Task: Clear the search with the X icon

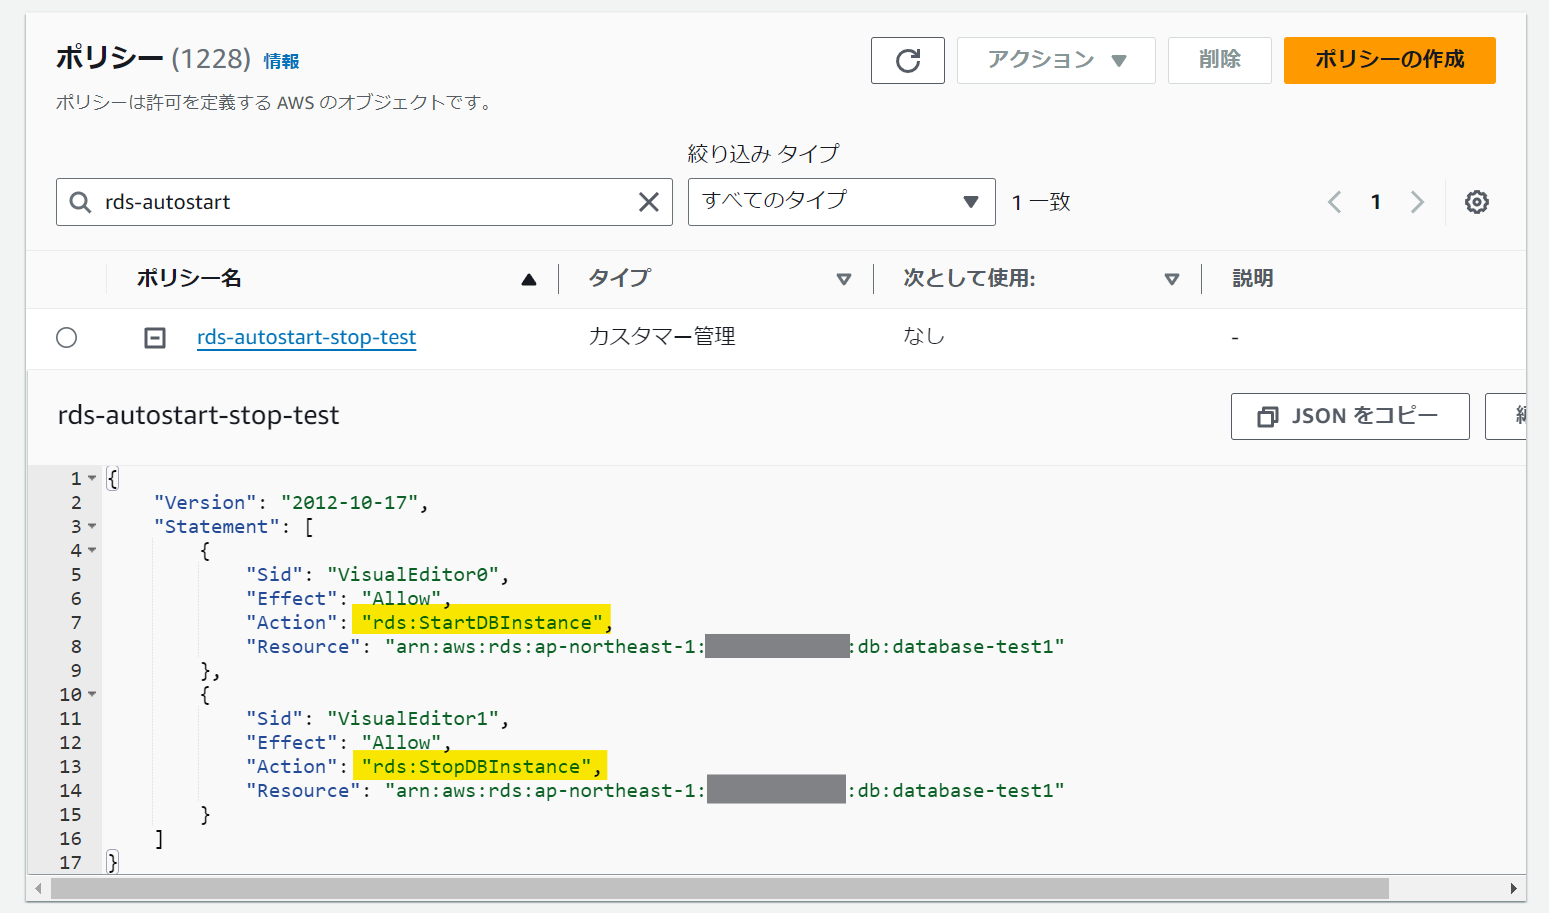Action: coord(649,202)
